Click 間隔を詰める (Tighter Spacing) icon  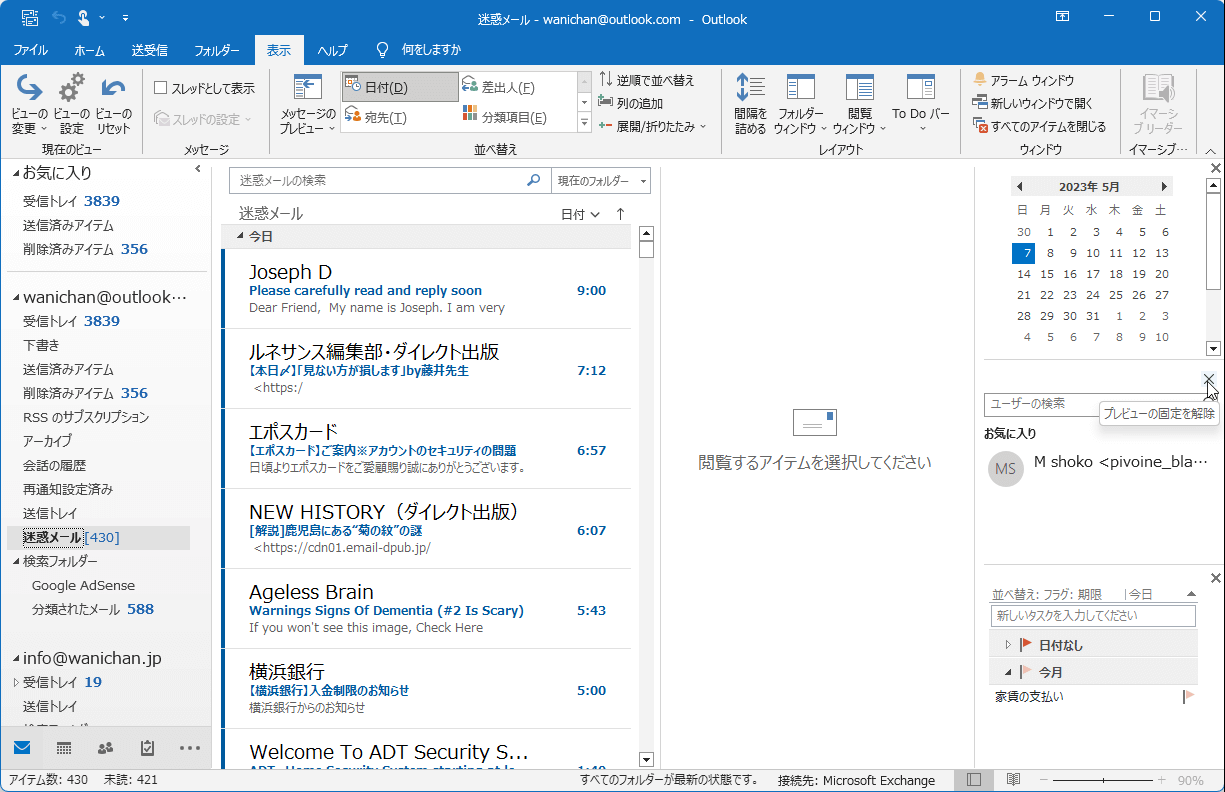pos(750,104)
